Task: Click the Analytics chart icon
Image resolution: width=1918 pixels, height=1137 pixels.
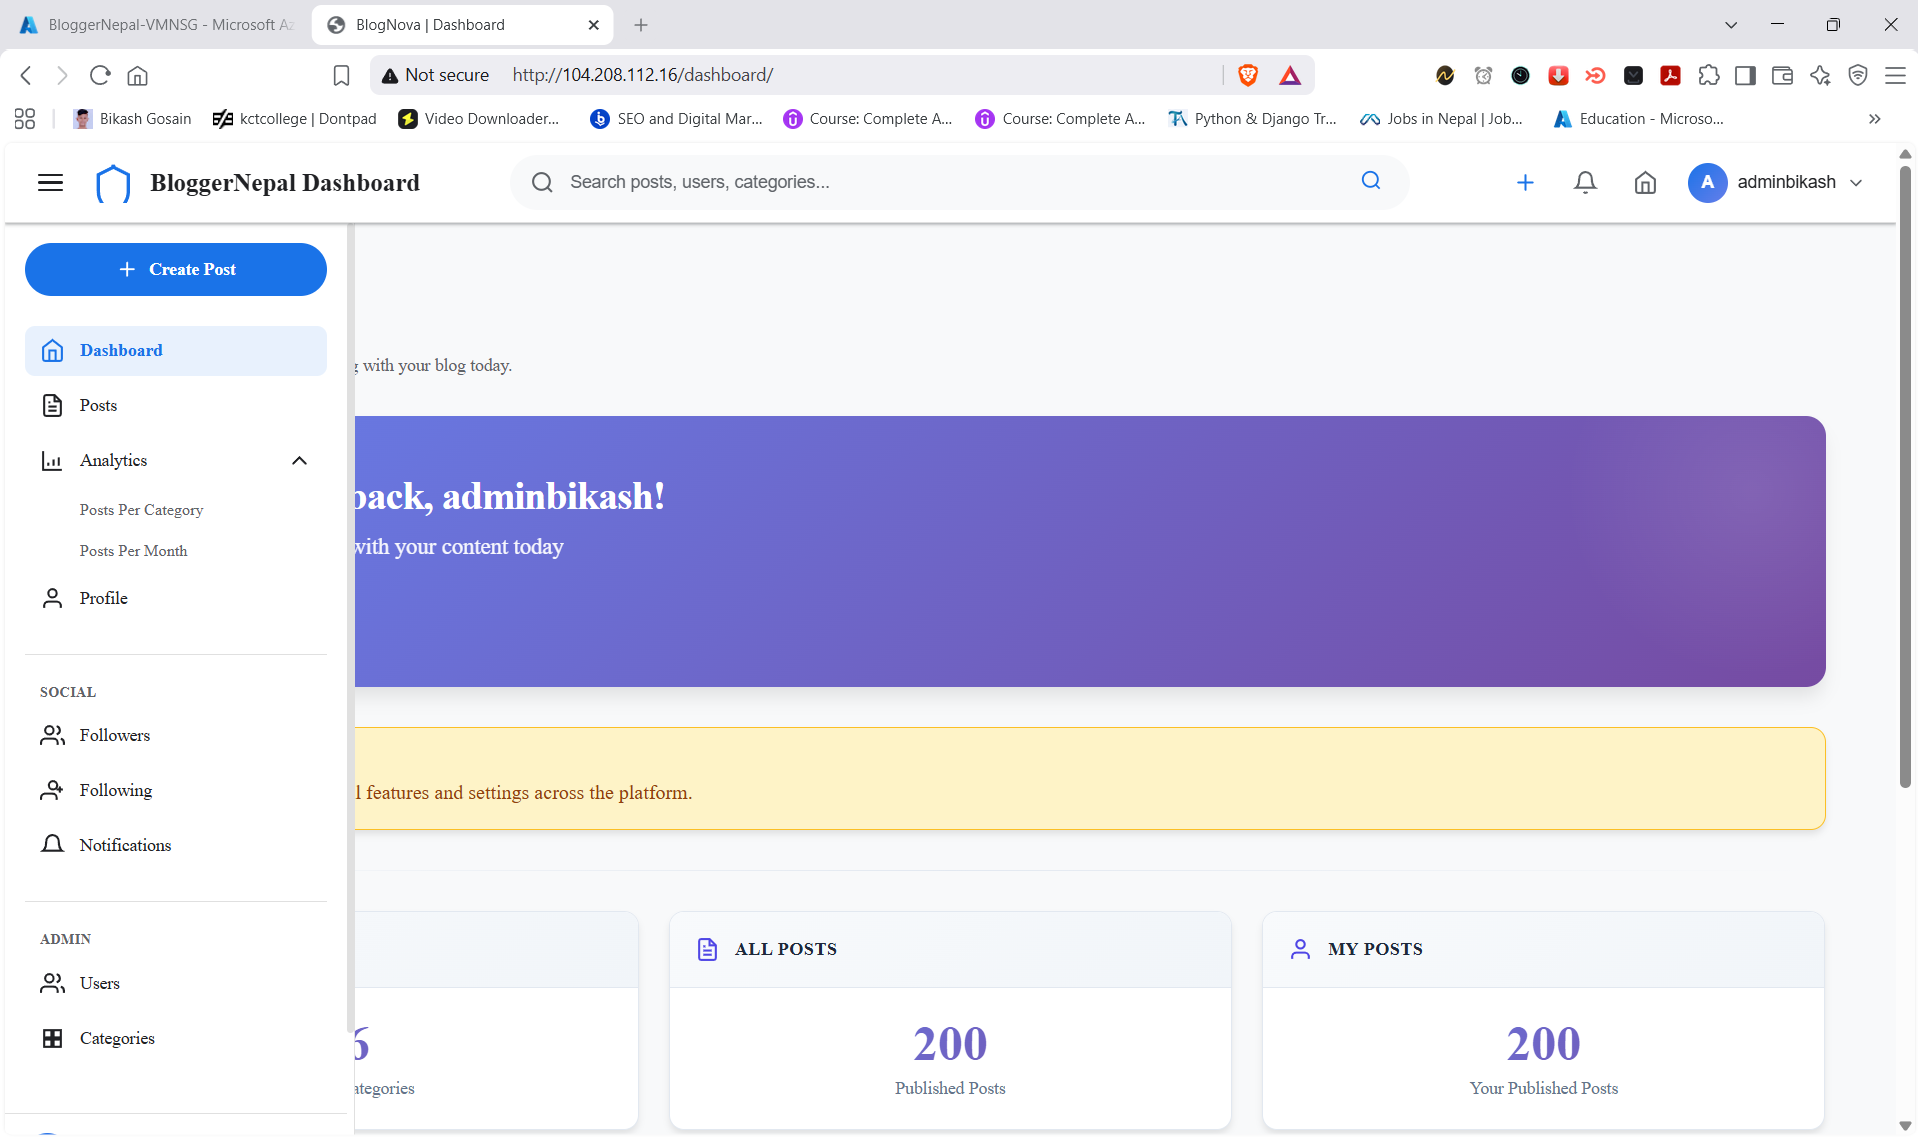Action: pyautogui.click(x=52, y=460)
